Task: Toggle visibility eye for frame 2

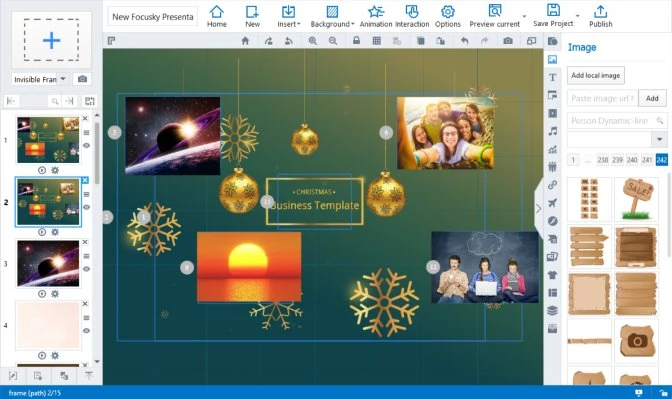Action: (86, 207)
